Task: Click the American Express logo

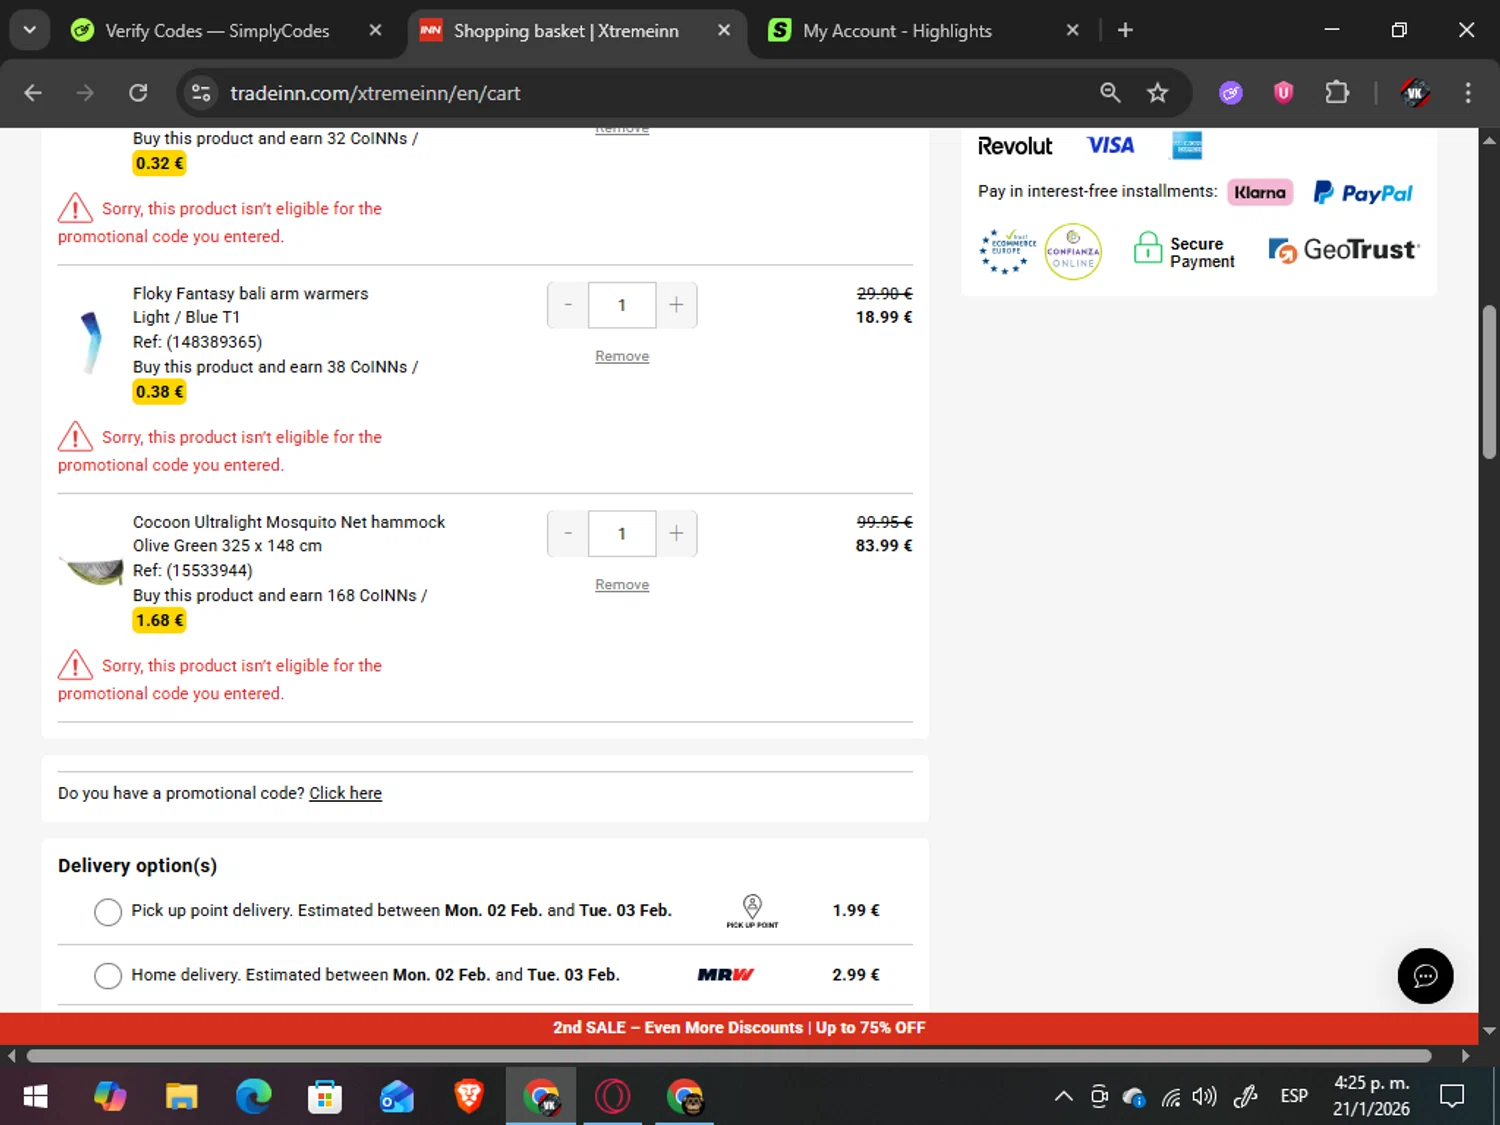Action: (x=1187, y=146)
